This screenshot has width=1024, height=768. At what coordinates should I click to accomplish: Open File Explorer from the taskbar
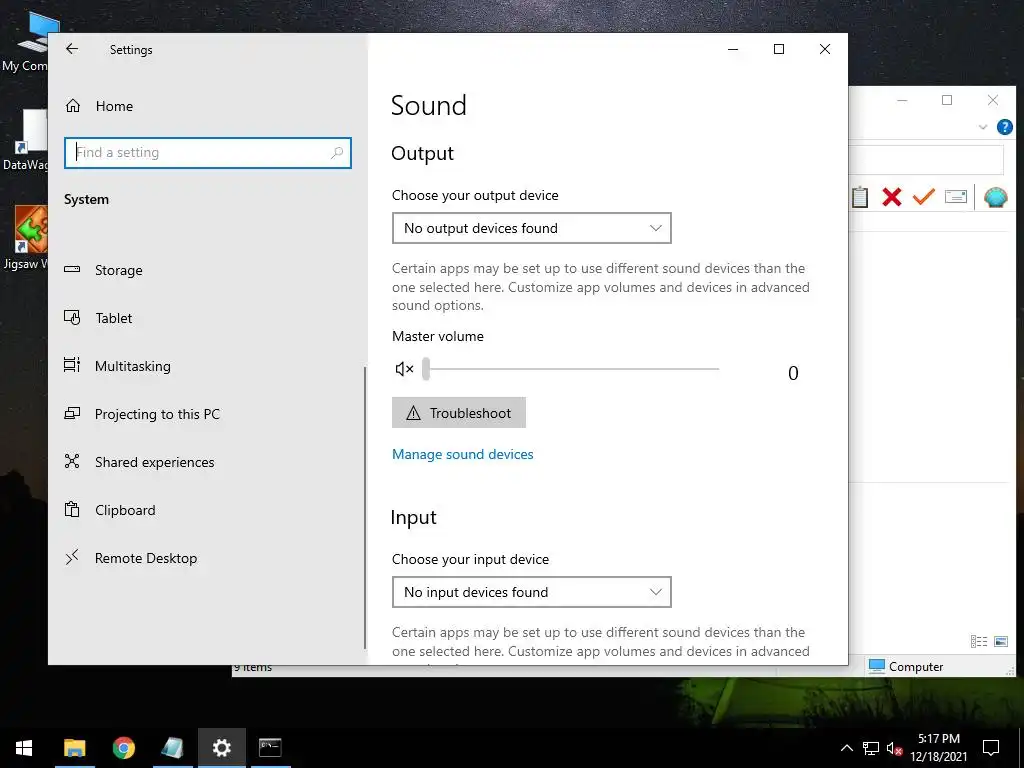[x=74, y=748]
